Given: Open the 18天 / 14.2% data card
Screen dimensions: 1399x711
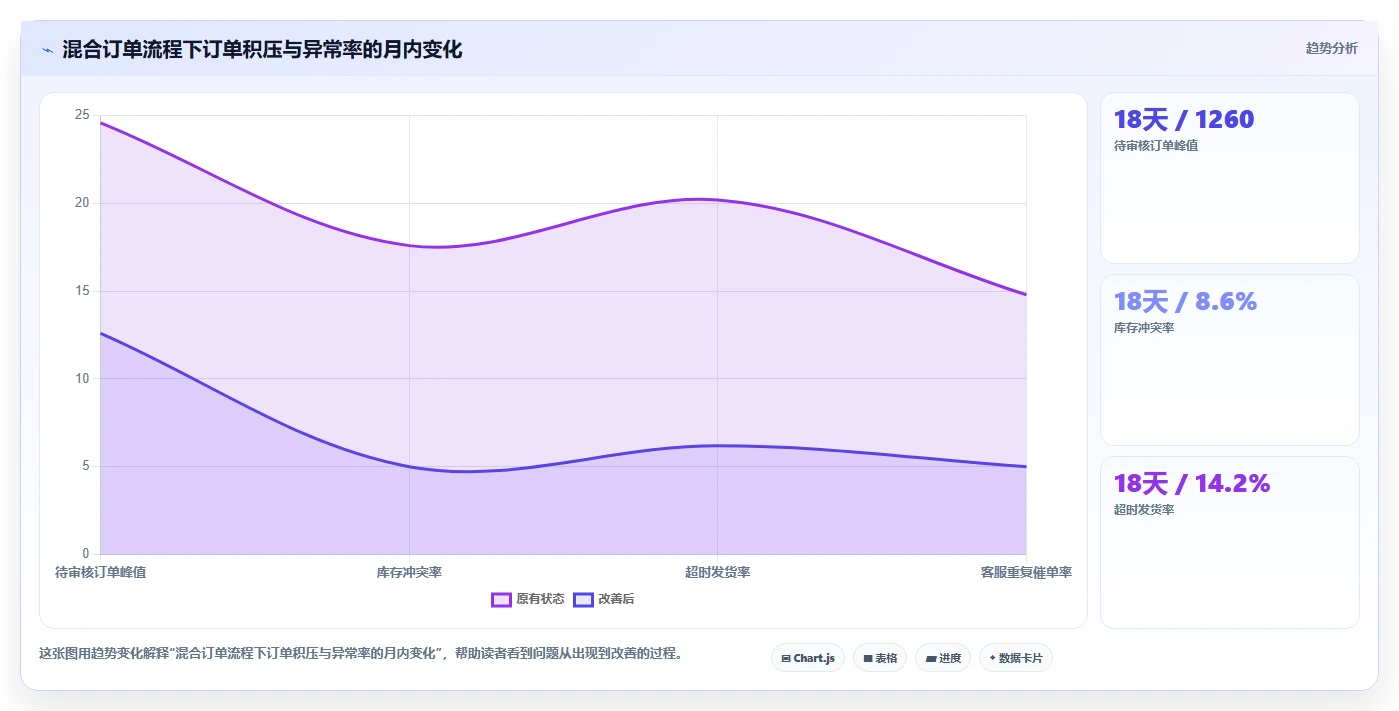Looking at the screenshot, I should tap(1230, 543).
